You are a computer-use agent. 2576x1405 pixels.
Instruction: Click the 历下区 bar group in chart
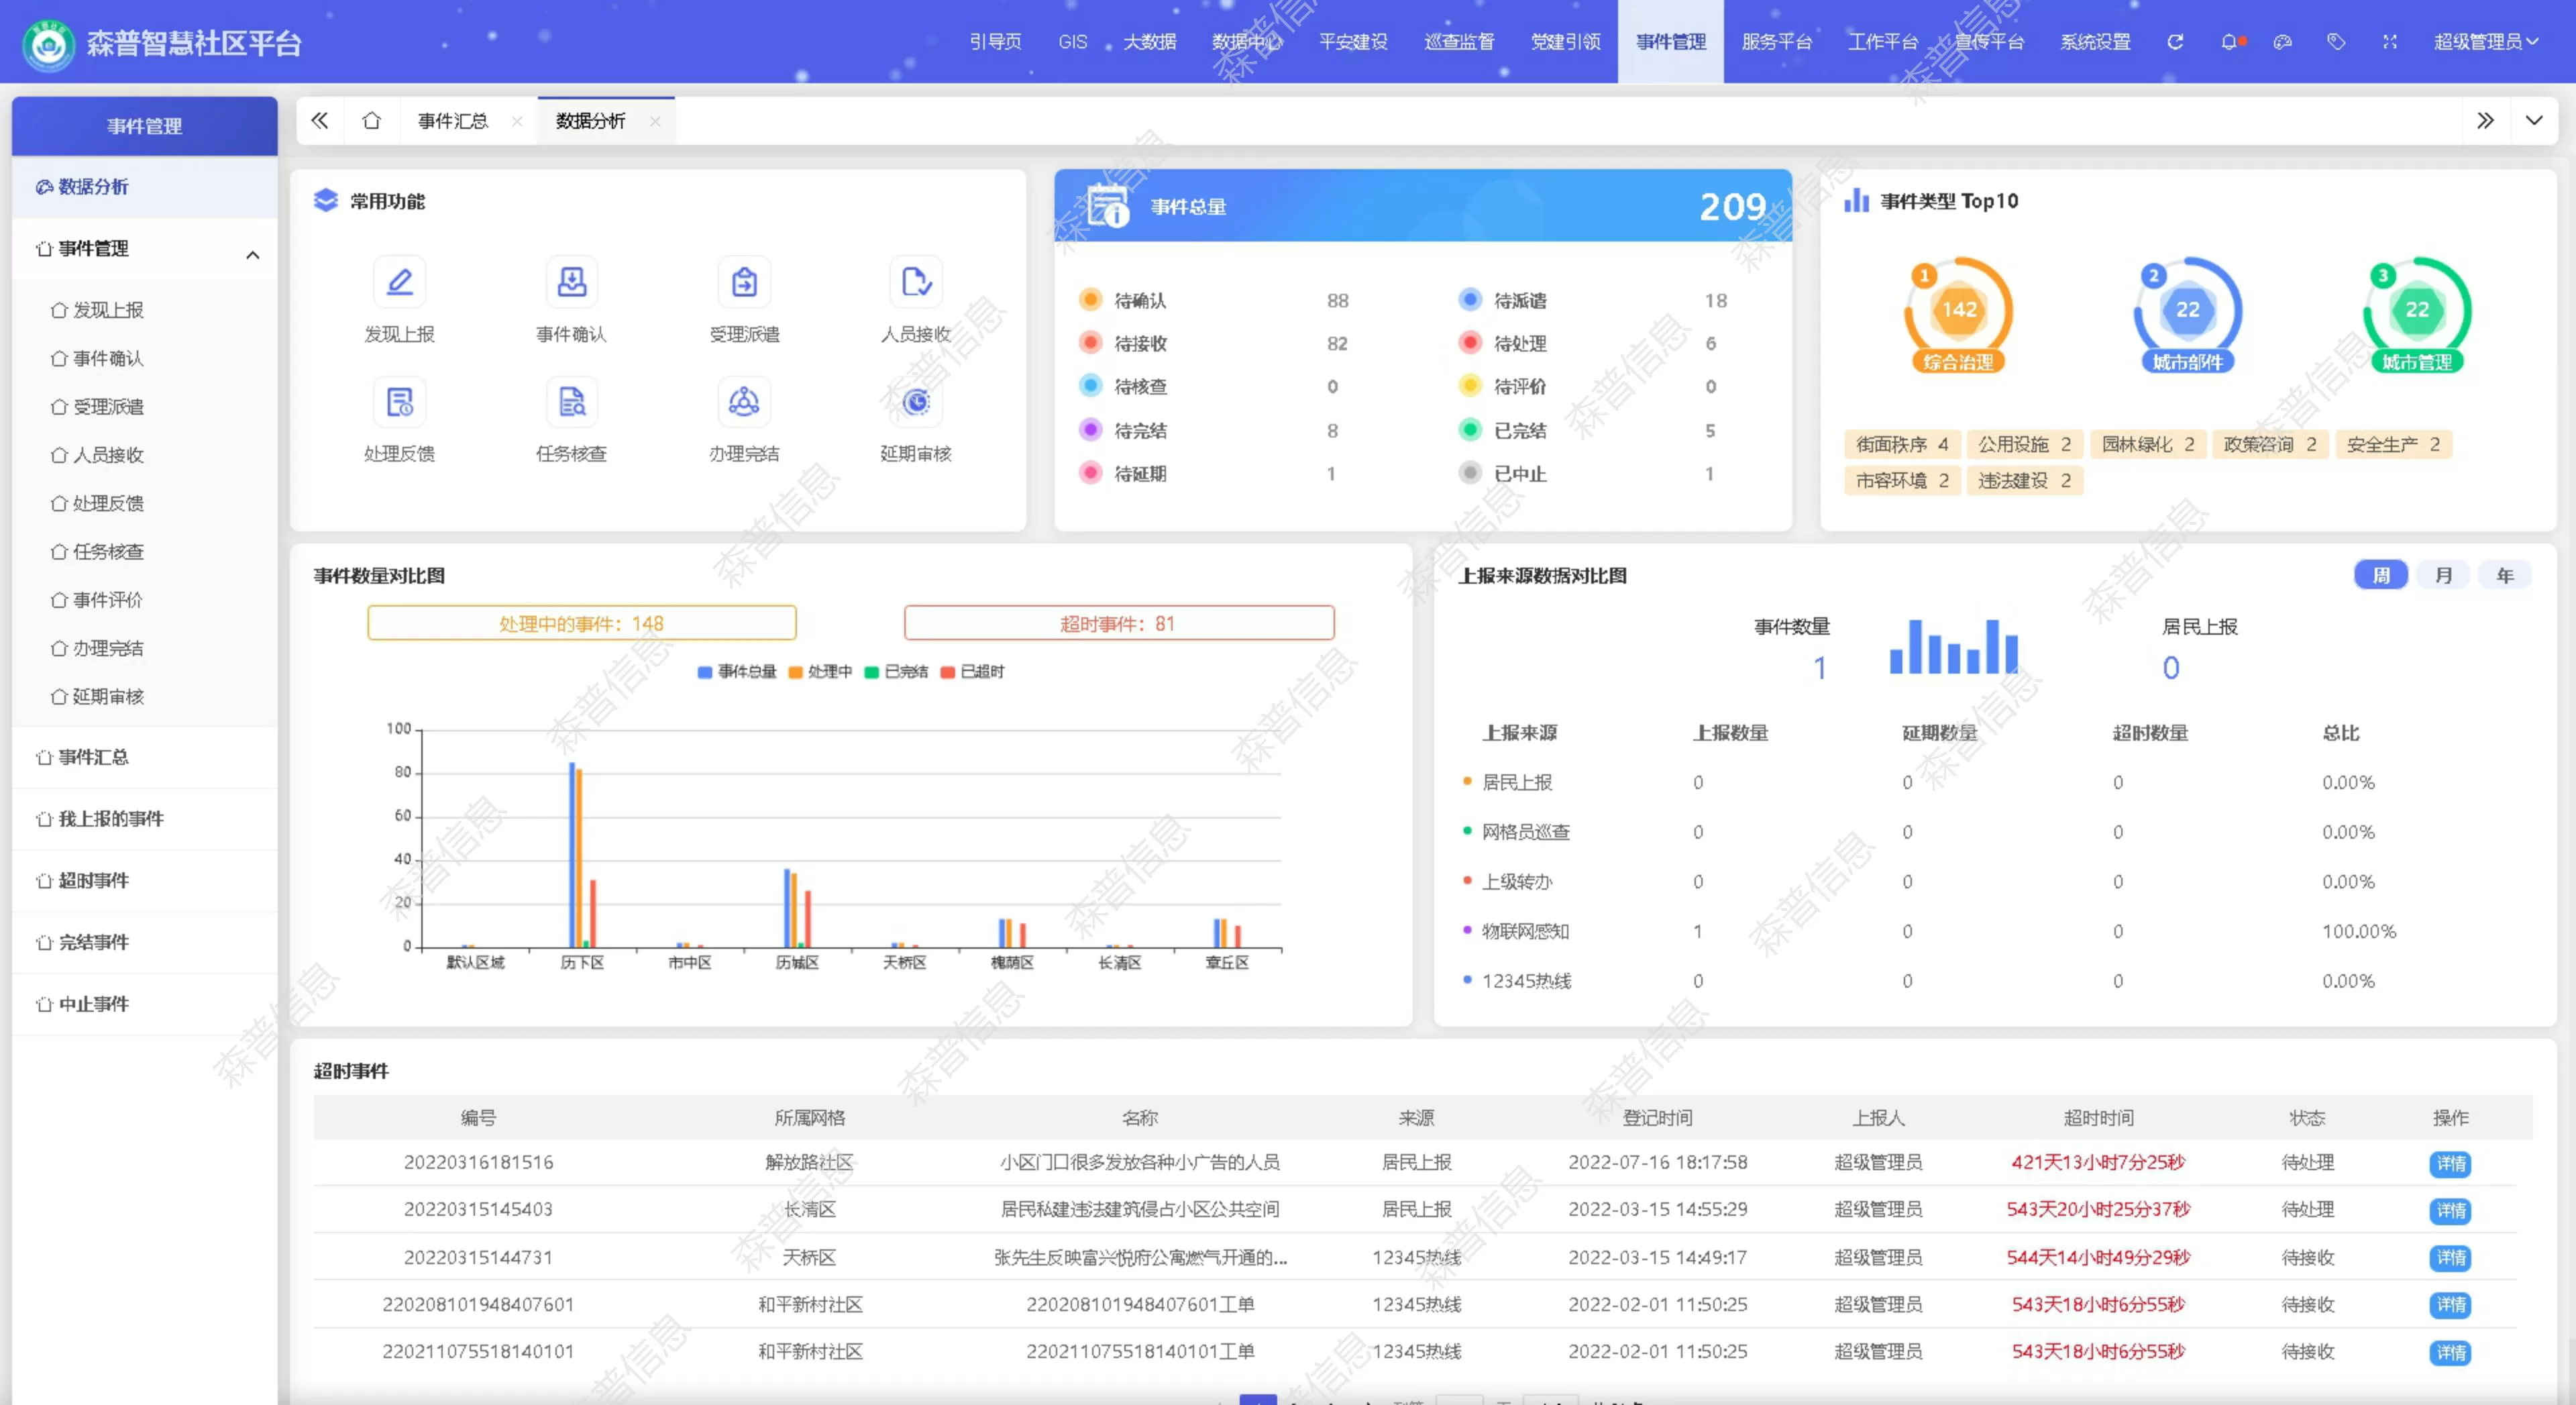coord(583,855)
